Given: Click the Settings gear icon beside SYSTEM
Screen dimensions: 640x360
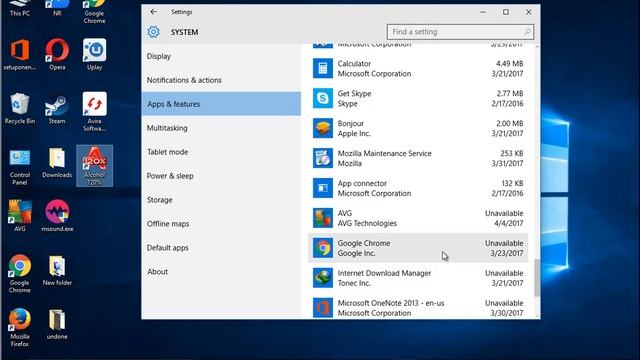Looking at the screenshot, I should [x=153, y=32].
